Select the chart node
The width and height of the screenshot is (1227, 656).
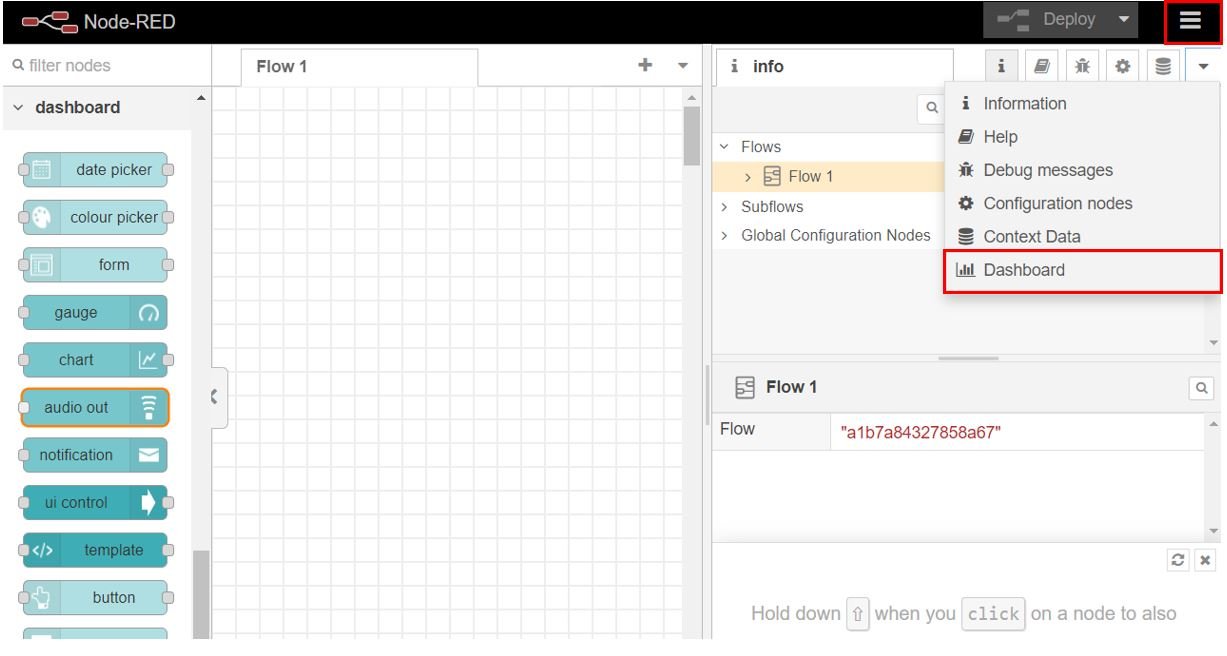(95, 360)
